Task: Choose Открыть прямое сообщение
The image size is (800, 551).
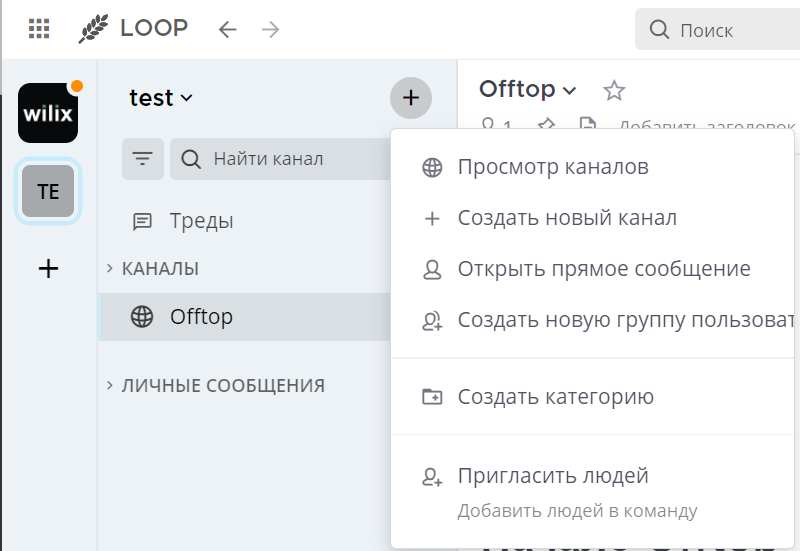Action: click(x=593, y=269)
